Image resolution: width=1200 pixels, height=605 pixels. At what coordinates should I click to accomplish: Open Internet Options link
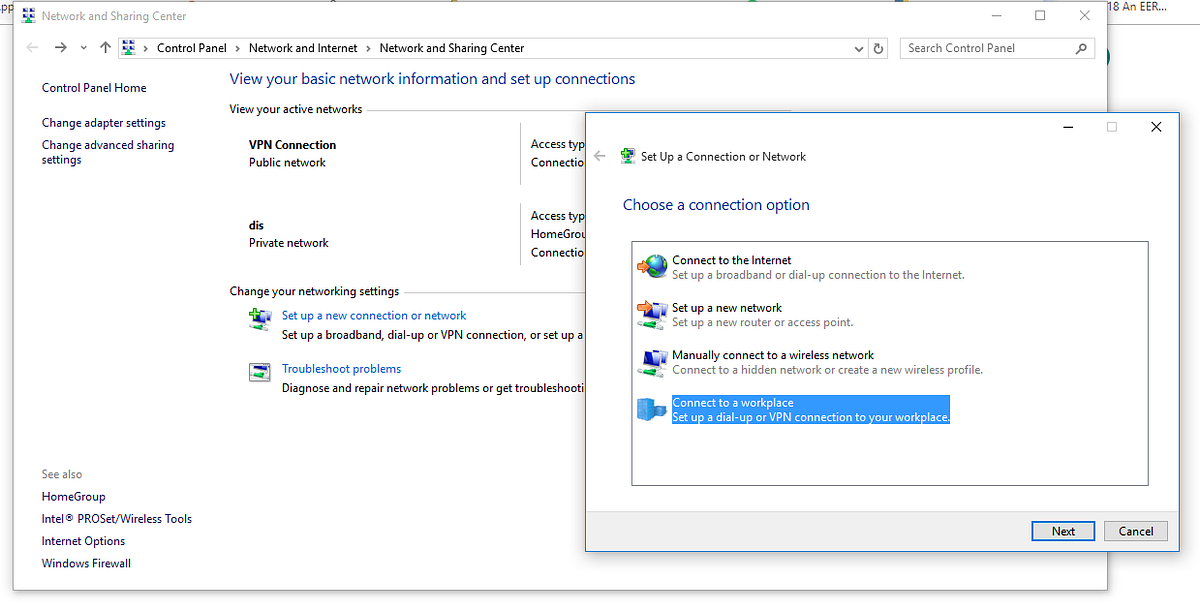[83, 541]
